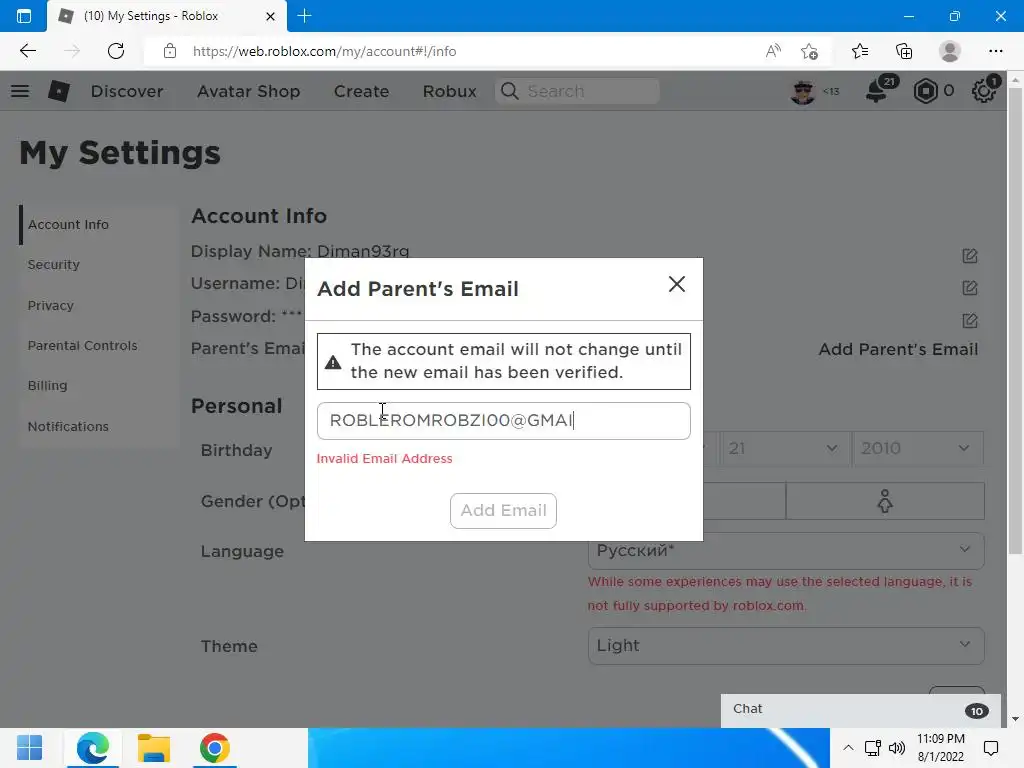The image size is (1024, 768).
Task: Click the Microsoft Edge taskbar icon
Action: pos(93,748)
